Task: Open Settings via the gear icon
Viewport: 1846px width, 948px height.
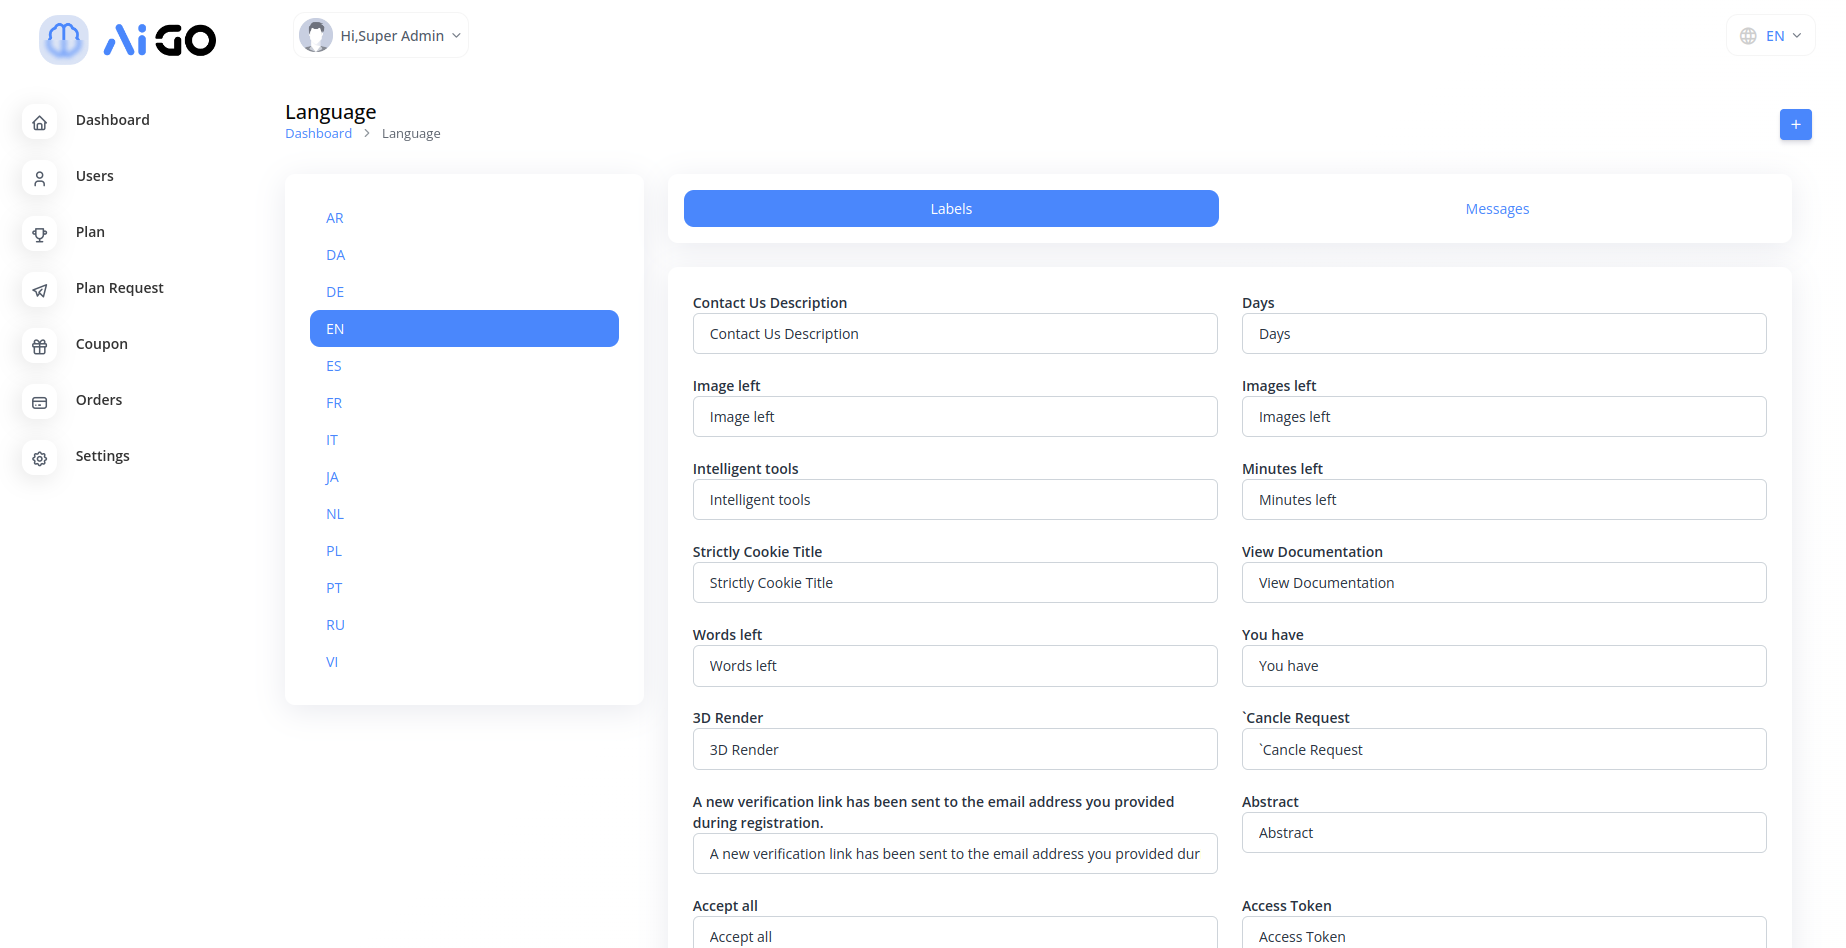Action: 40,458
